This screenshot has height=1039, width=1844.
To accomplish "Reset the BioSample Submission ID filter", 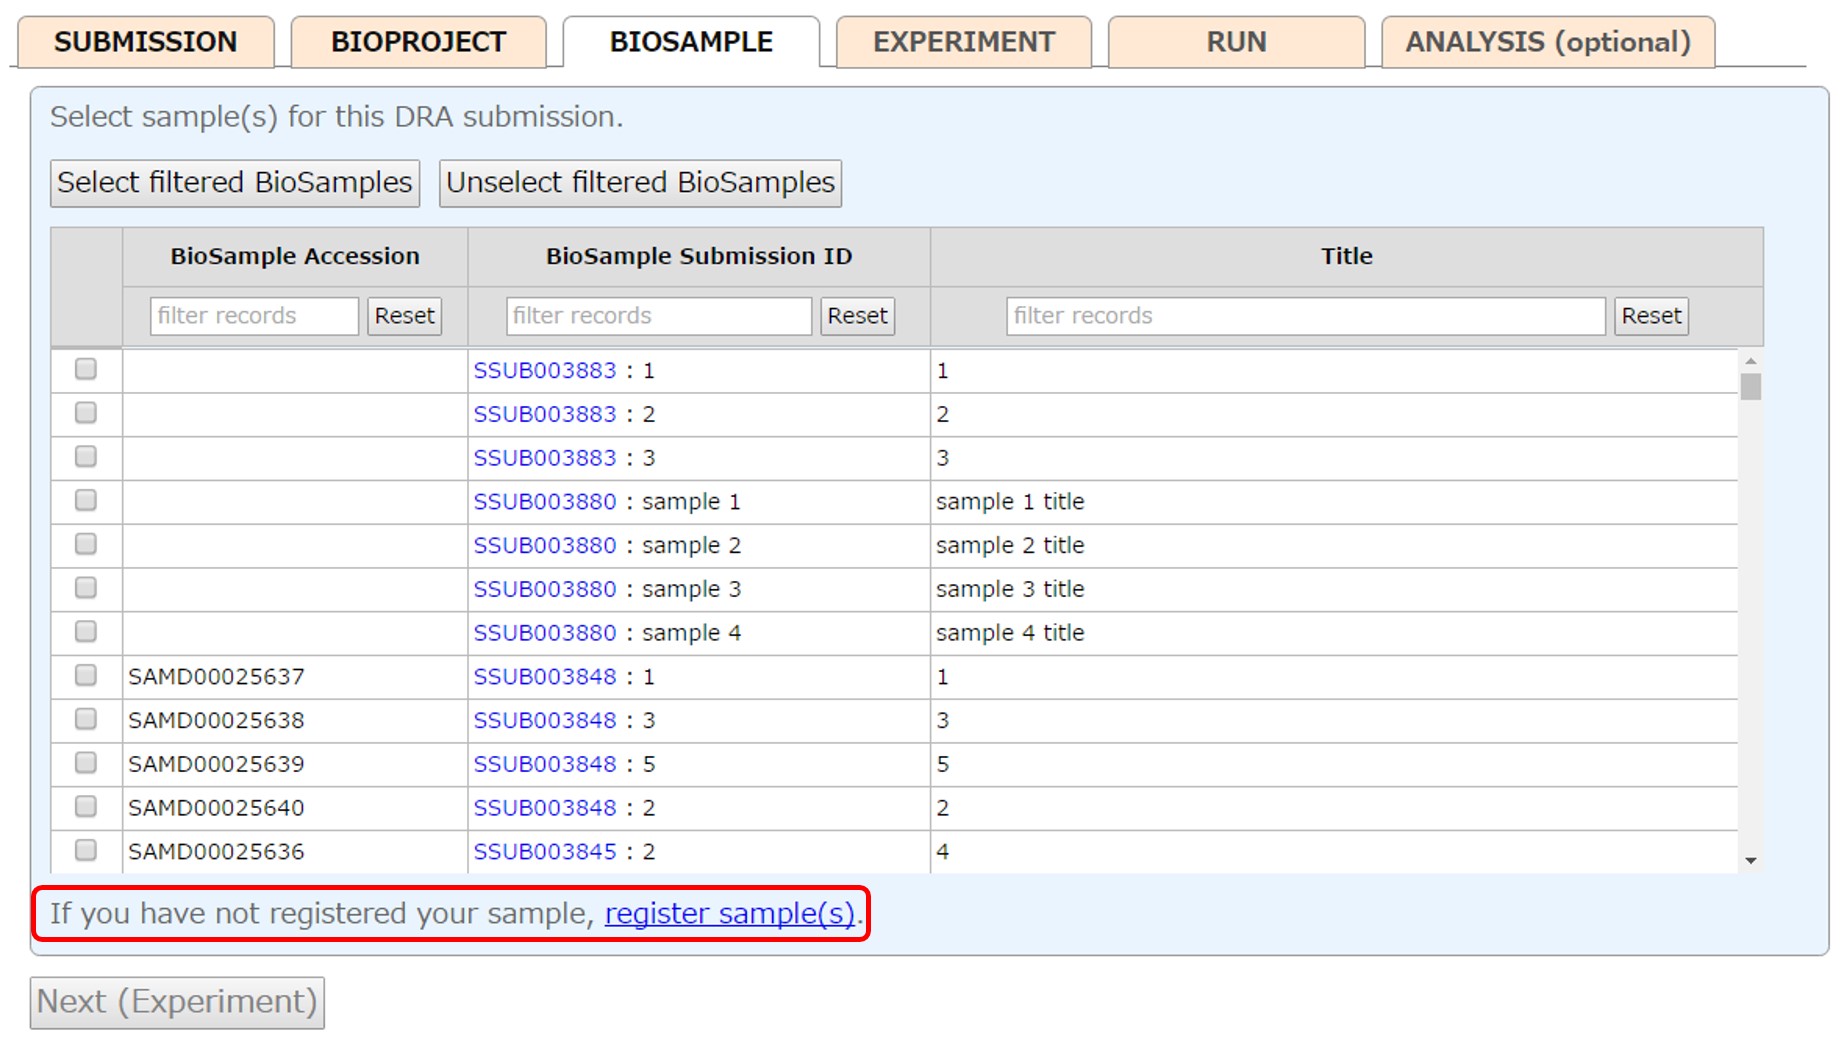I will (x=857, y=316).
